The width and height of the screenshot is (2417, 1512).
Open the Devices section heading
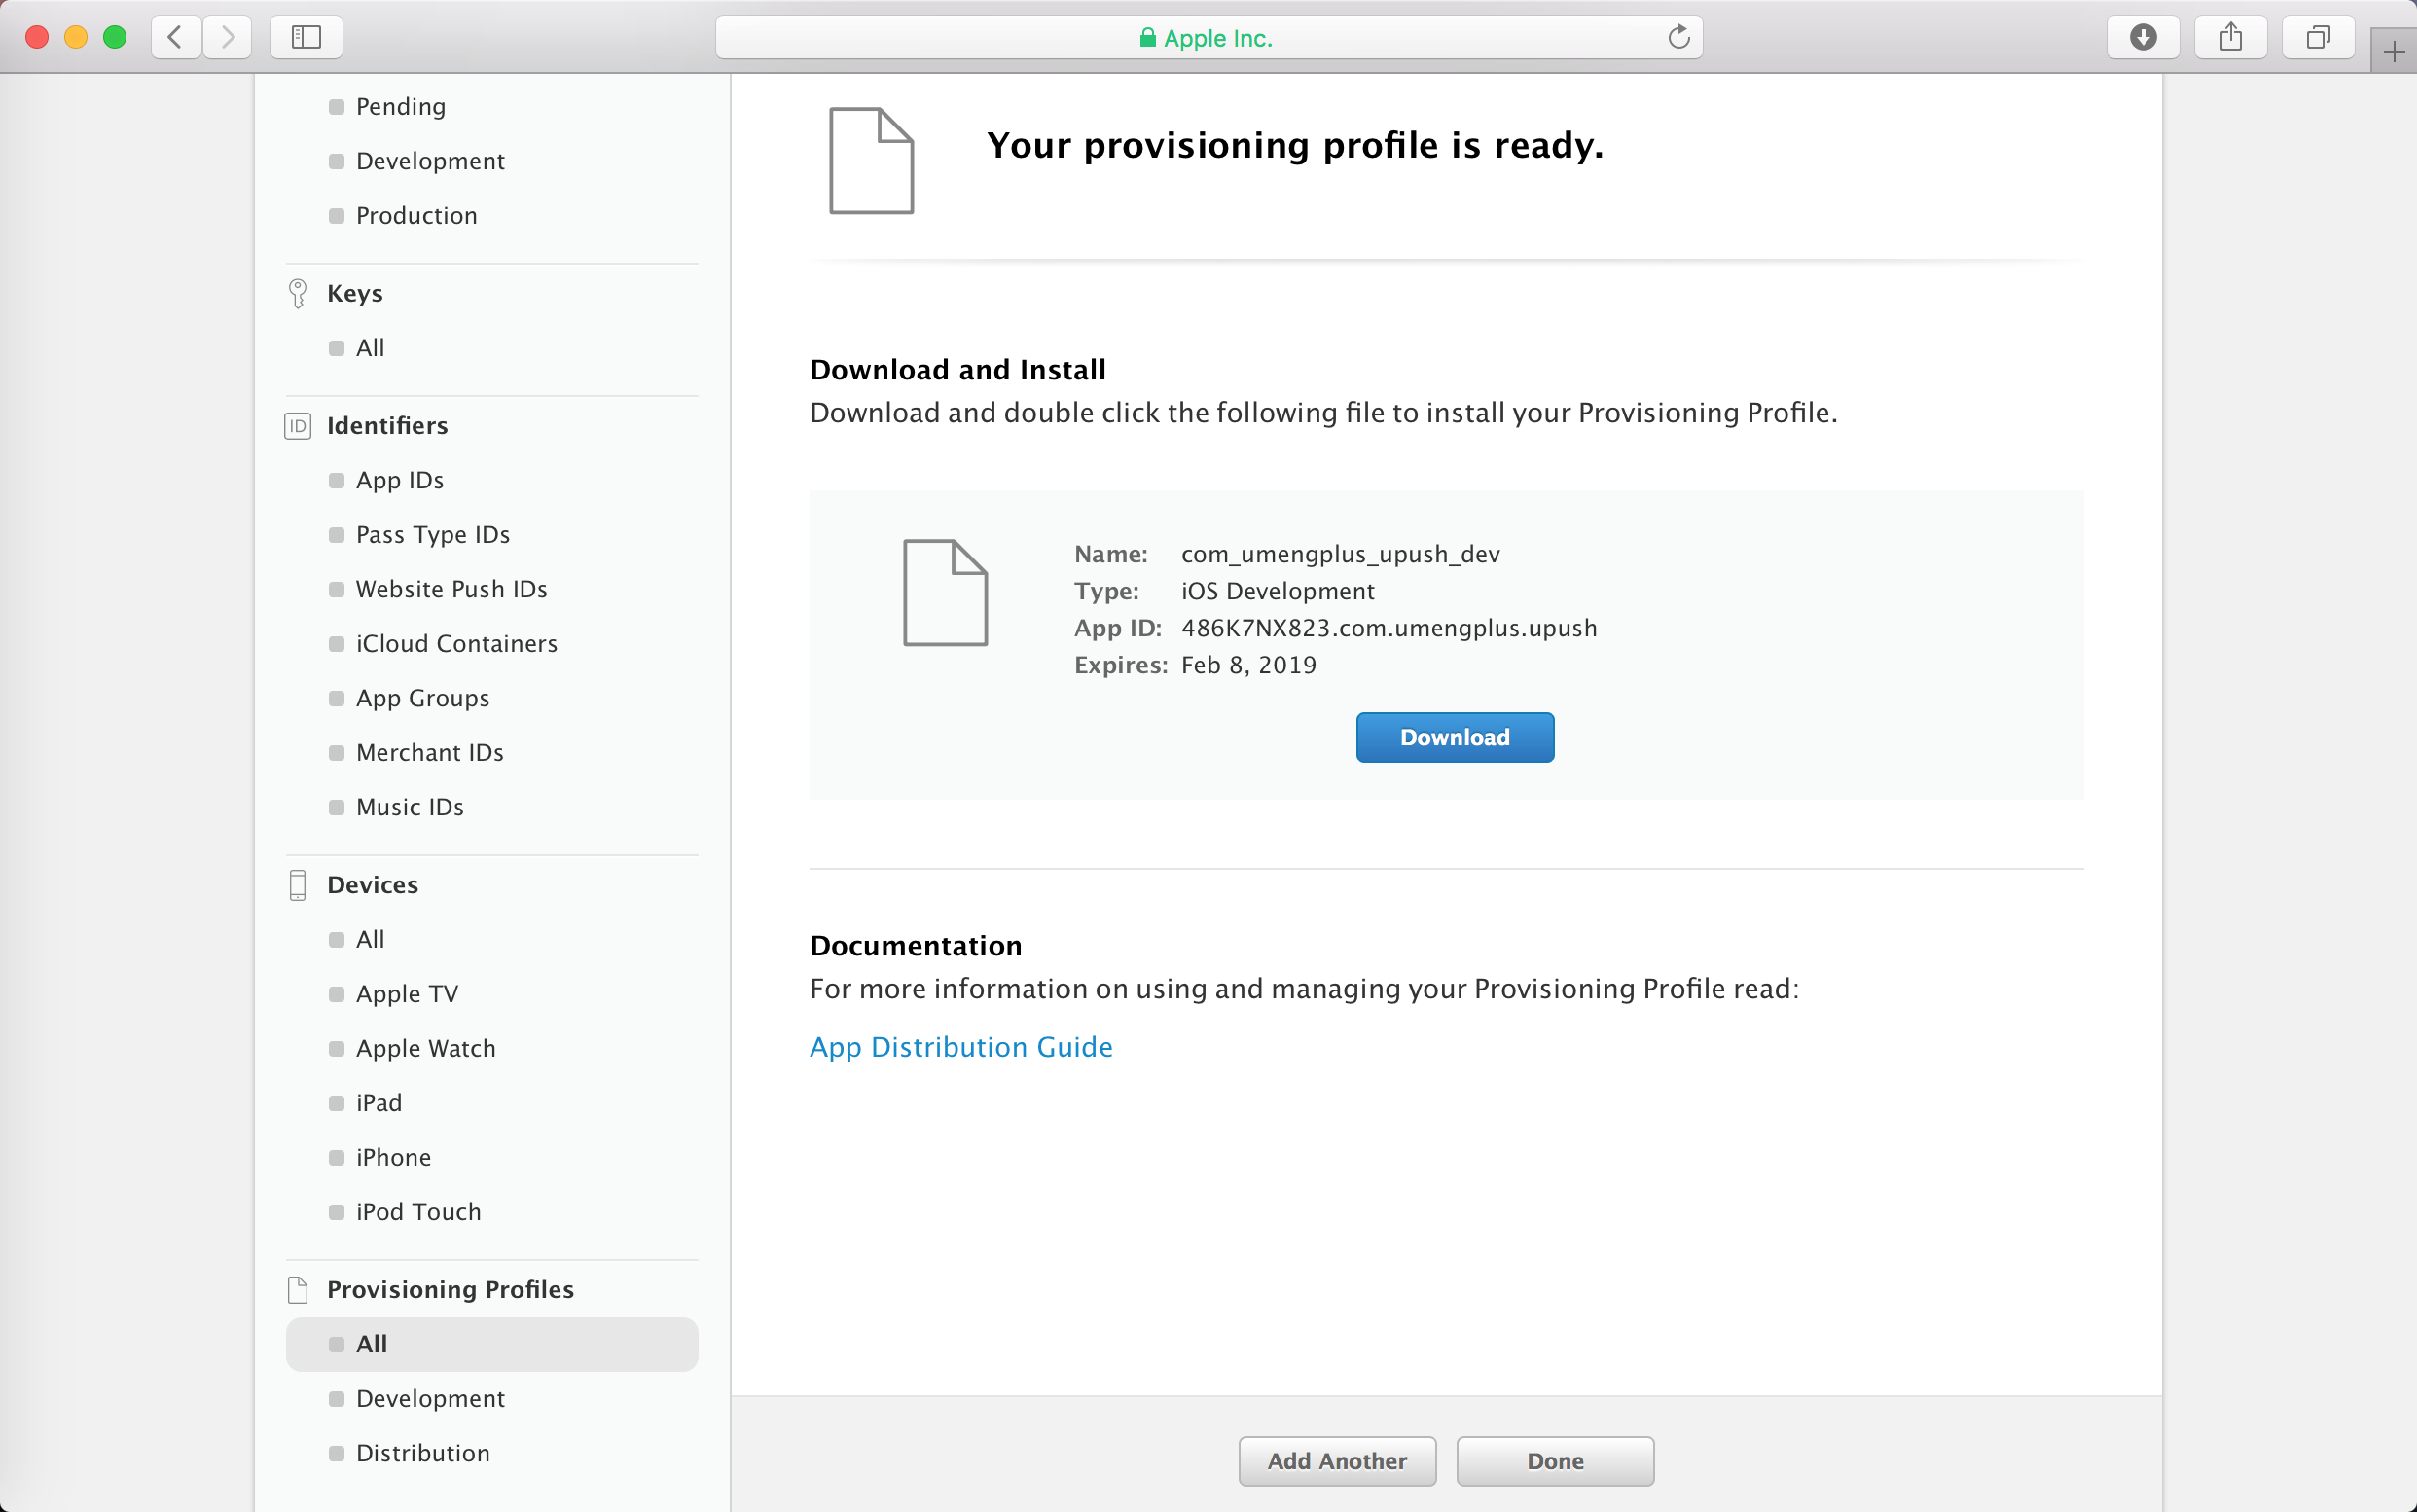pos(372,885)
